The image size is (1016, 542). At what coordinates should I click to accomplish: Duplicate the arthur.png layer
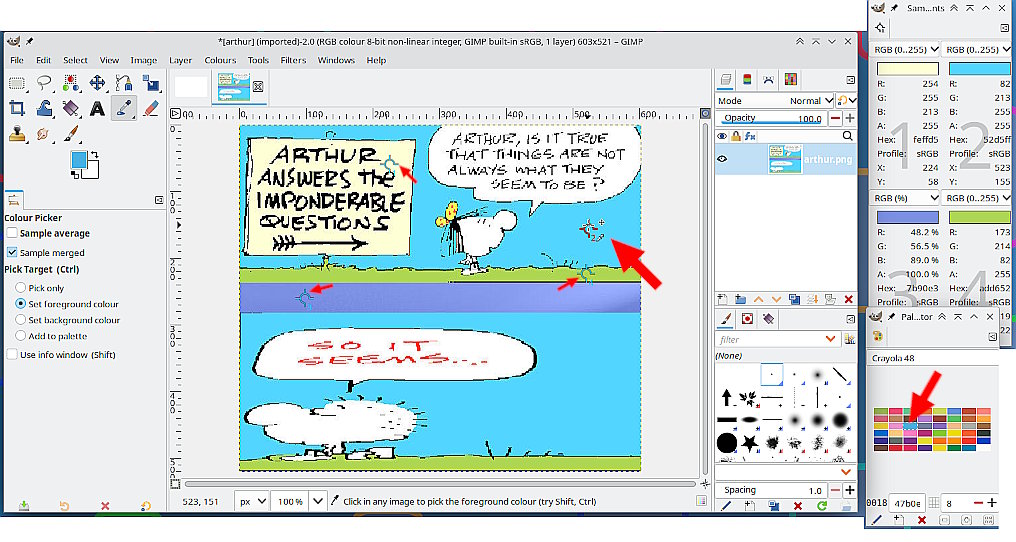[x=794, y=299]
